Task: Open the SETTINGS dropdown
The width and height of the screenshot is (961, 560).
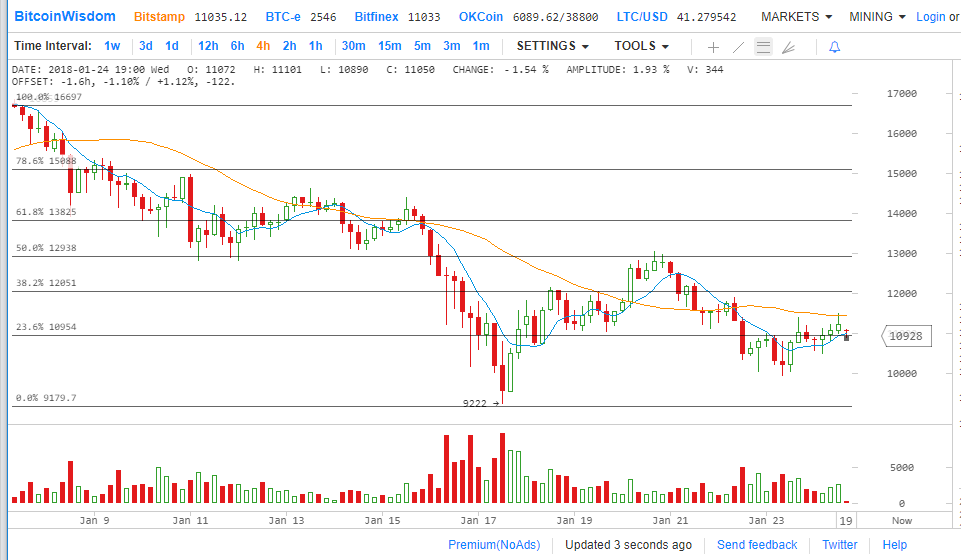Action: [x=552, y=46]
